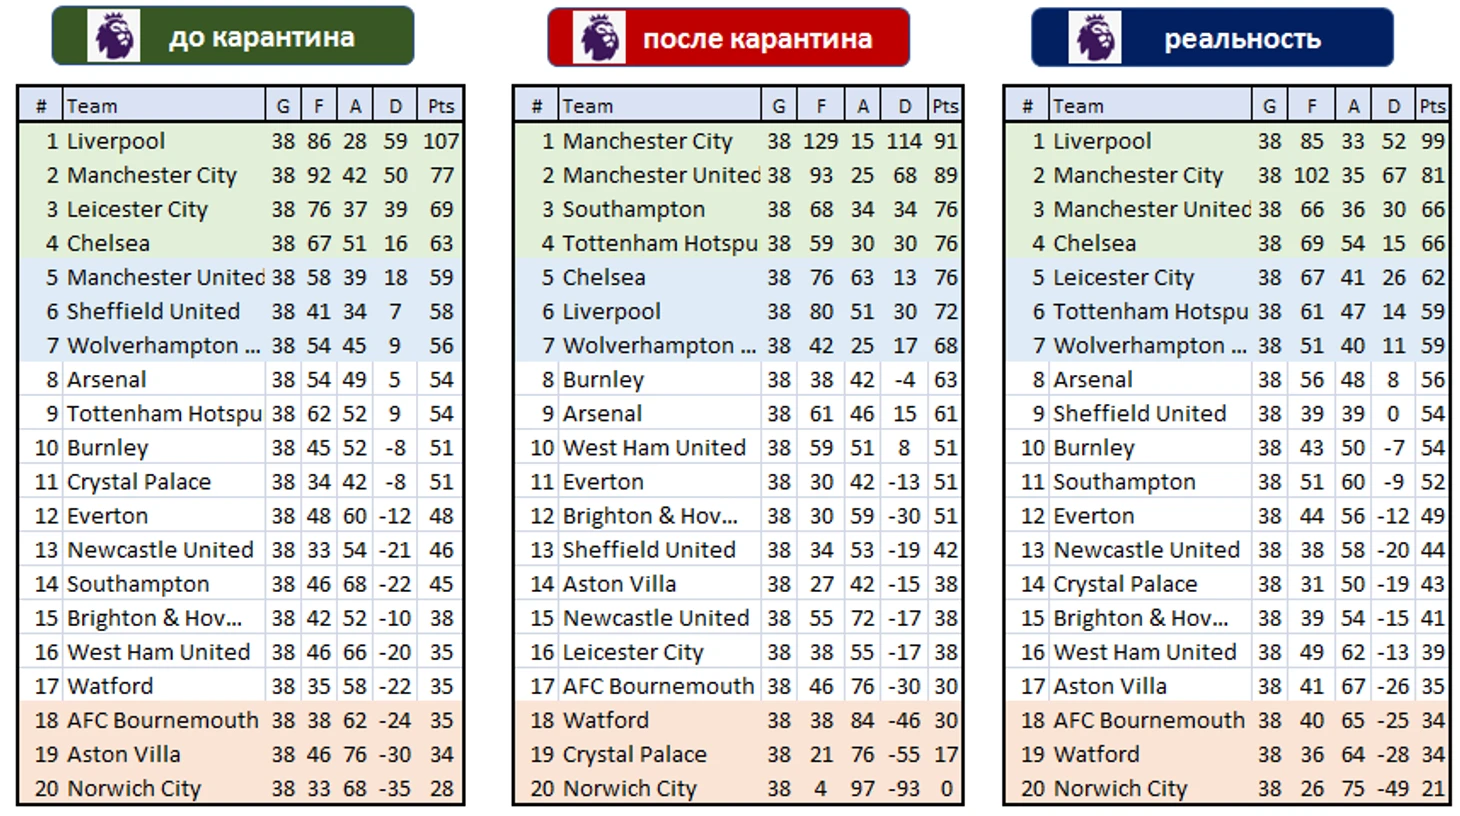Click Sheffield United in the left table

(153, 311)
